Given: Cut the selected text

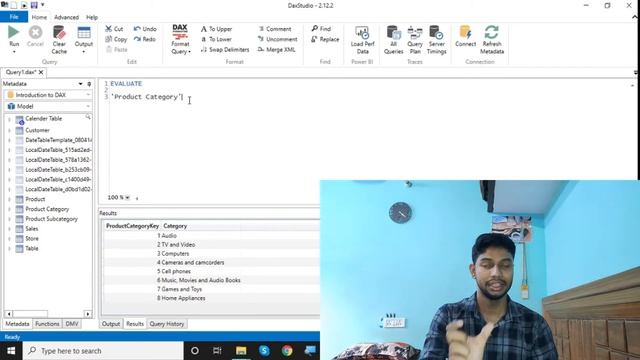Looking at the screenshot, I should coord(114,29).
